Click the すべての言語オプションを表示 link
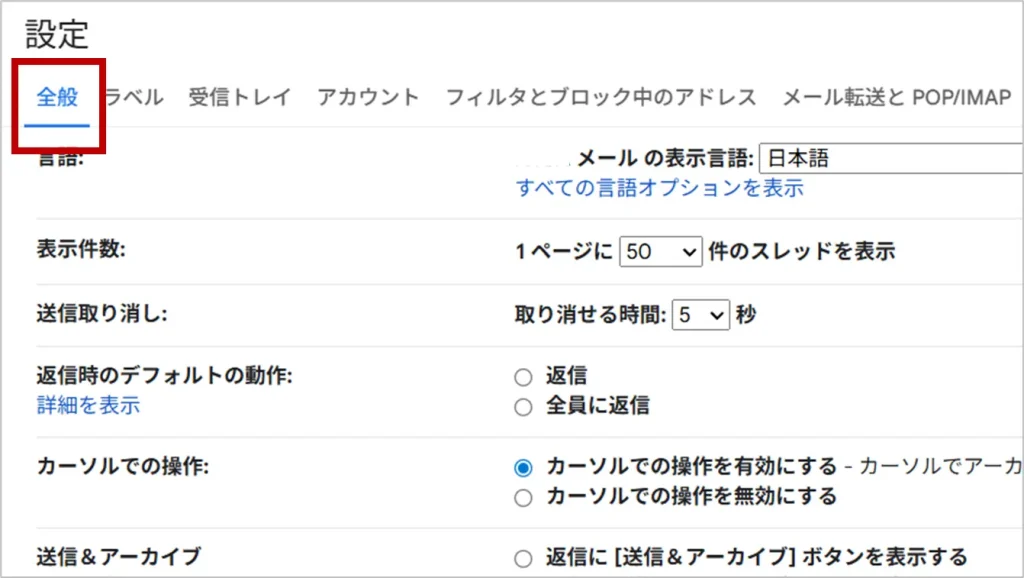This screenshot has height=578, width=1024. [659, 188]
